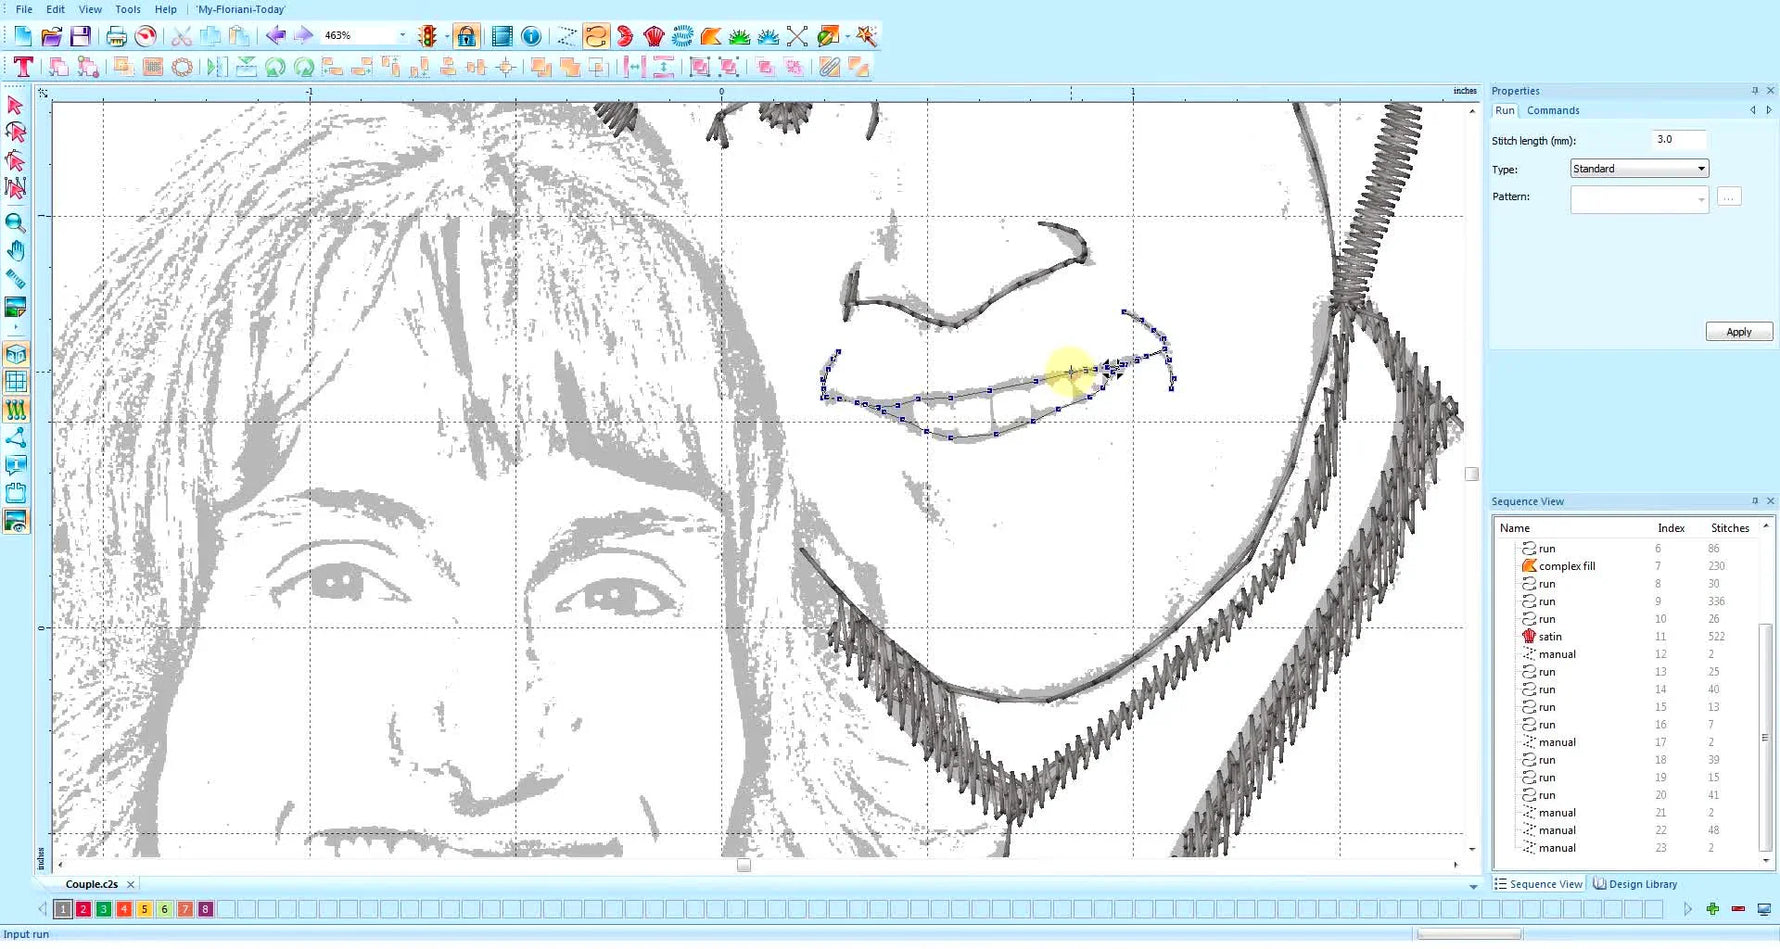This screenshot has height=949, width=1780.
Task: Open the blue info icon
Action: coord(531,37)
